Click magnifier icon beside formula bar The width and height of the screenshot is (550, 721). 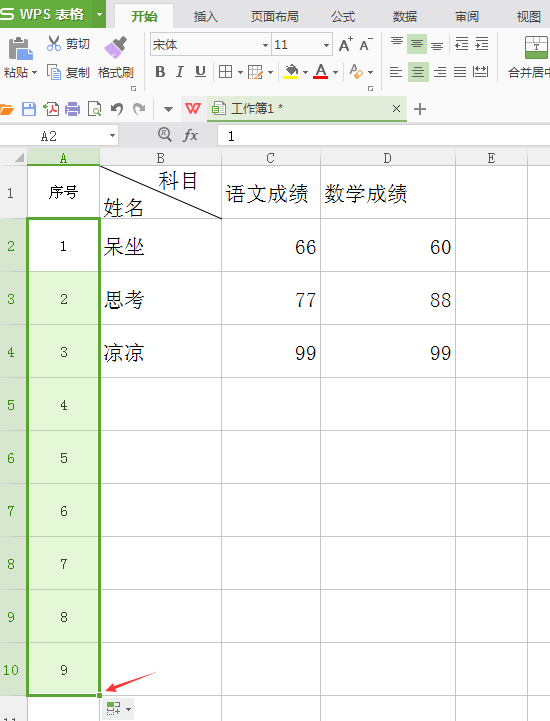pyautogui.click(x=165, y=135)
